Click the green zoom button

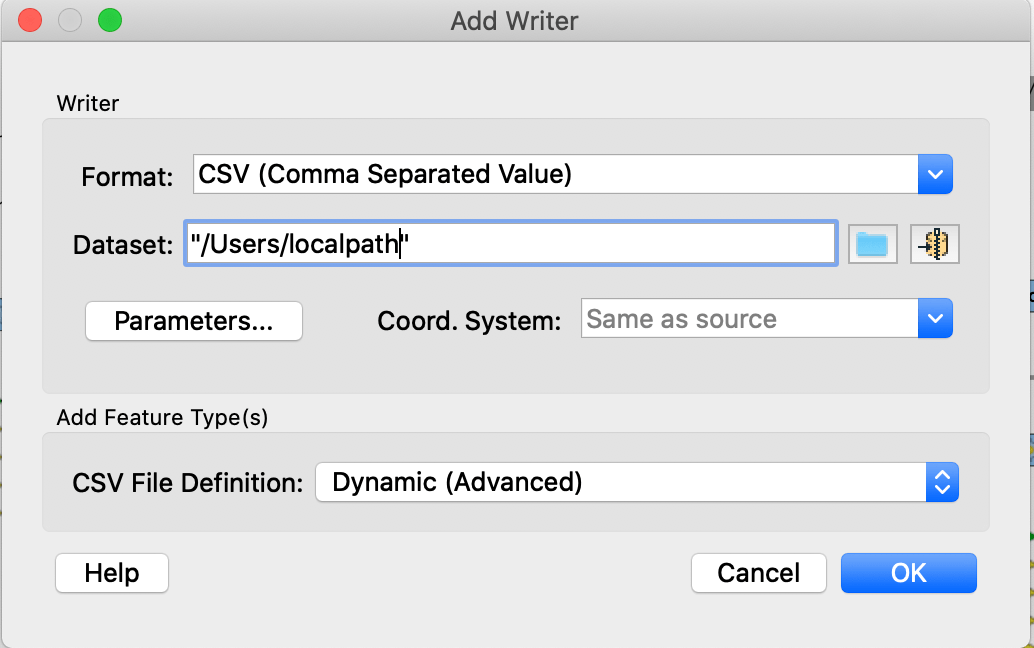click(110, 19)
